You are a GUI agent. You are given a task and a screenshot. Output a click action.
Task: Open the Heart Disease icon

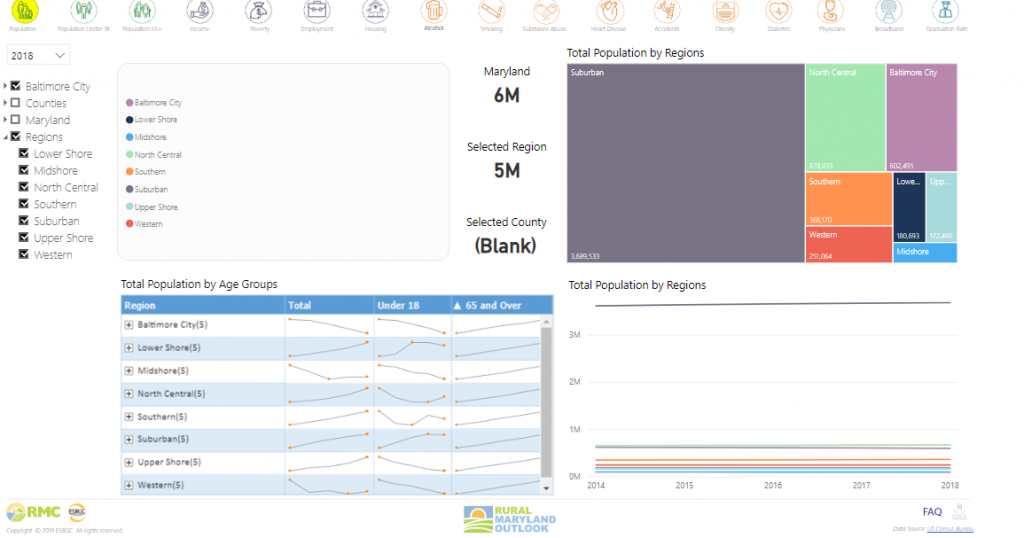[608, 12]
